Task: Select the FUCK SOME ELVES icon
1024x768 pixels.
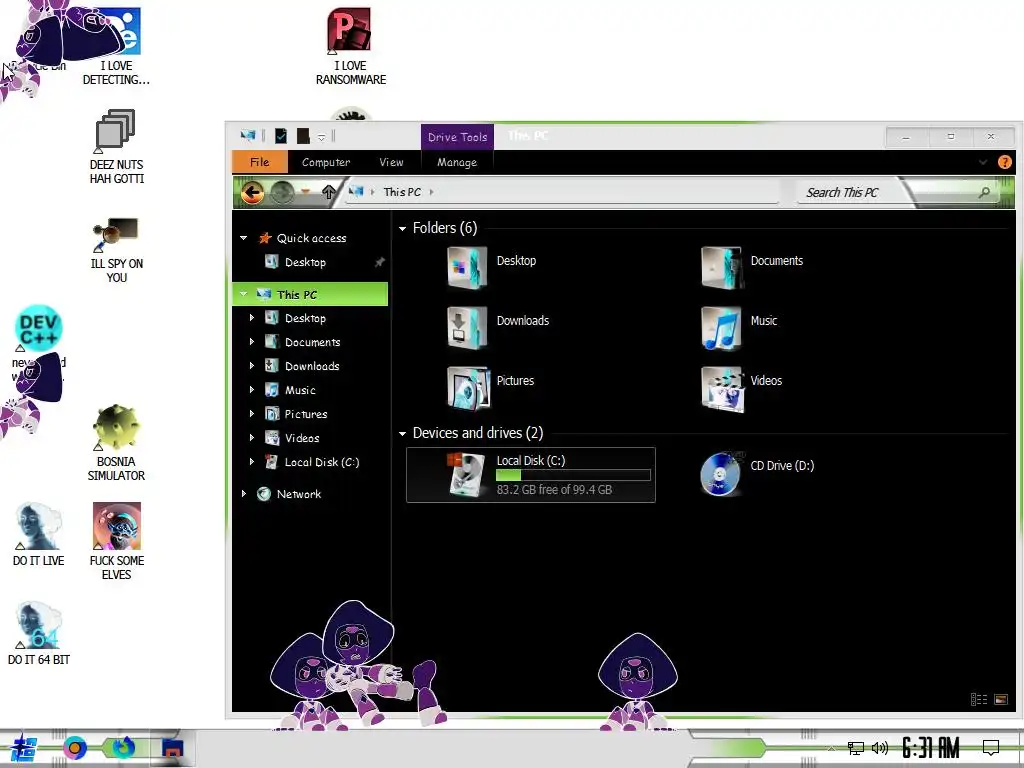Action: 116,541
